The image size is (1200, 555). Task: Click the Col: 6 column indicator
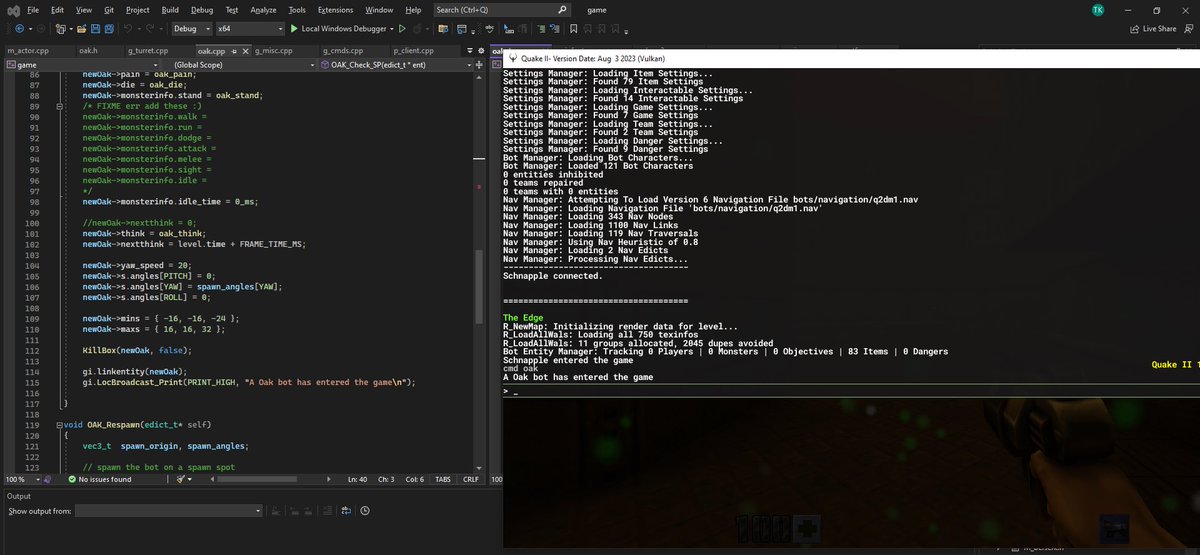pyautogui.click(x=415, y=479)
